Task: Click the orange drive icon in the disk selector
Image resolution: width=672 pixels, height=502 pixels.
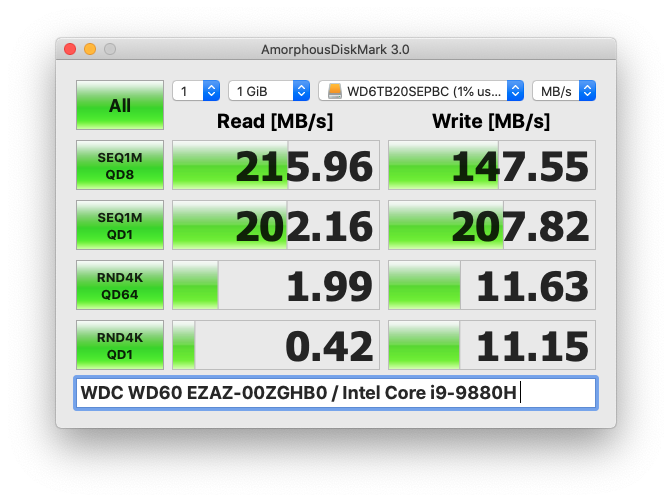Action: click(x=335, y=91)
